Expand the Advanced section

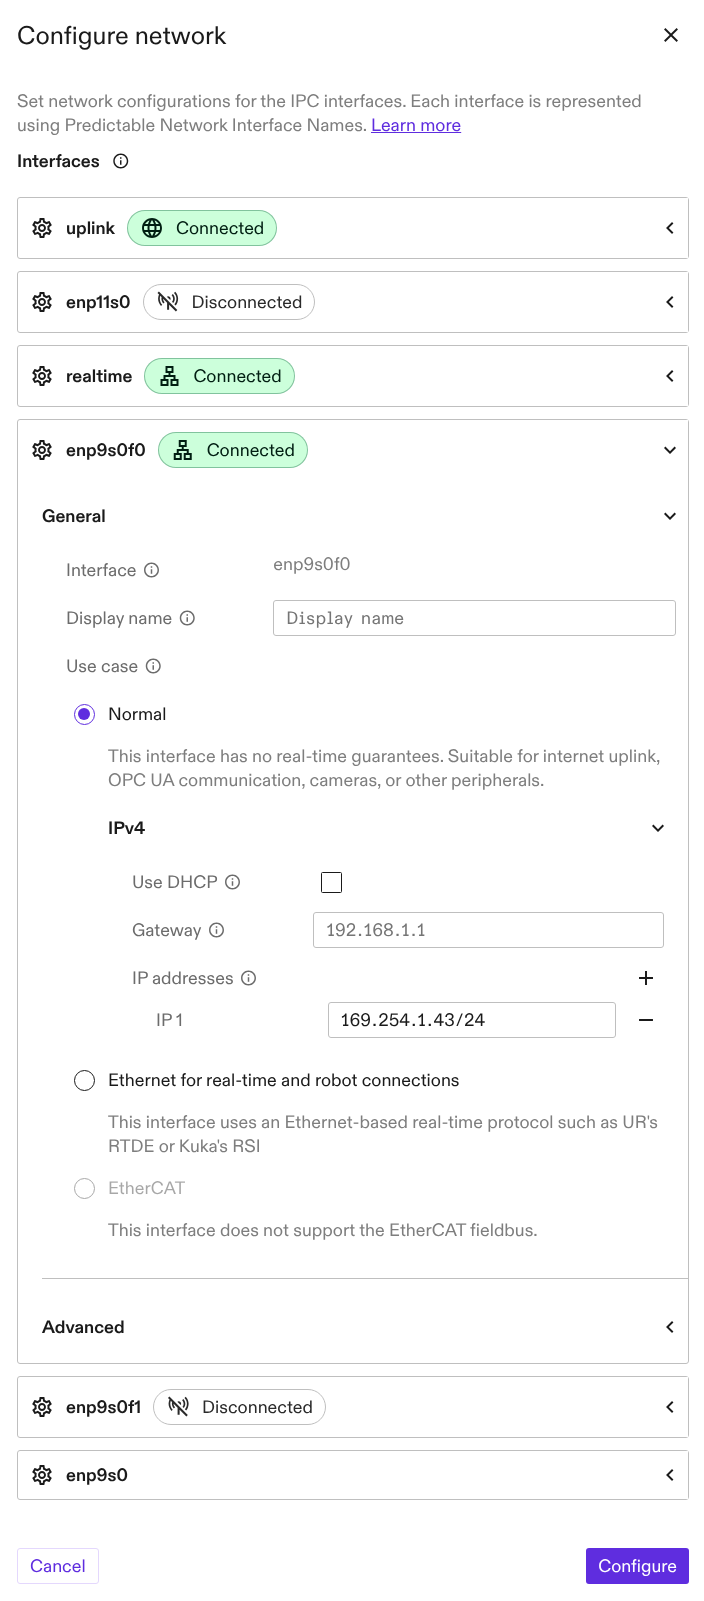pyautogui.click(x=670, y=1327)
